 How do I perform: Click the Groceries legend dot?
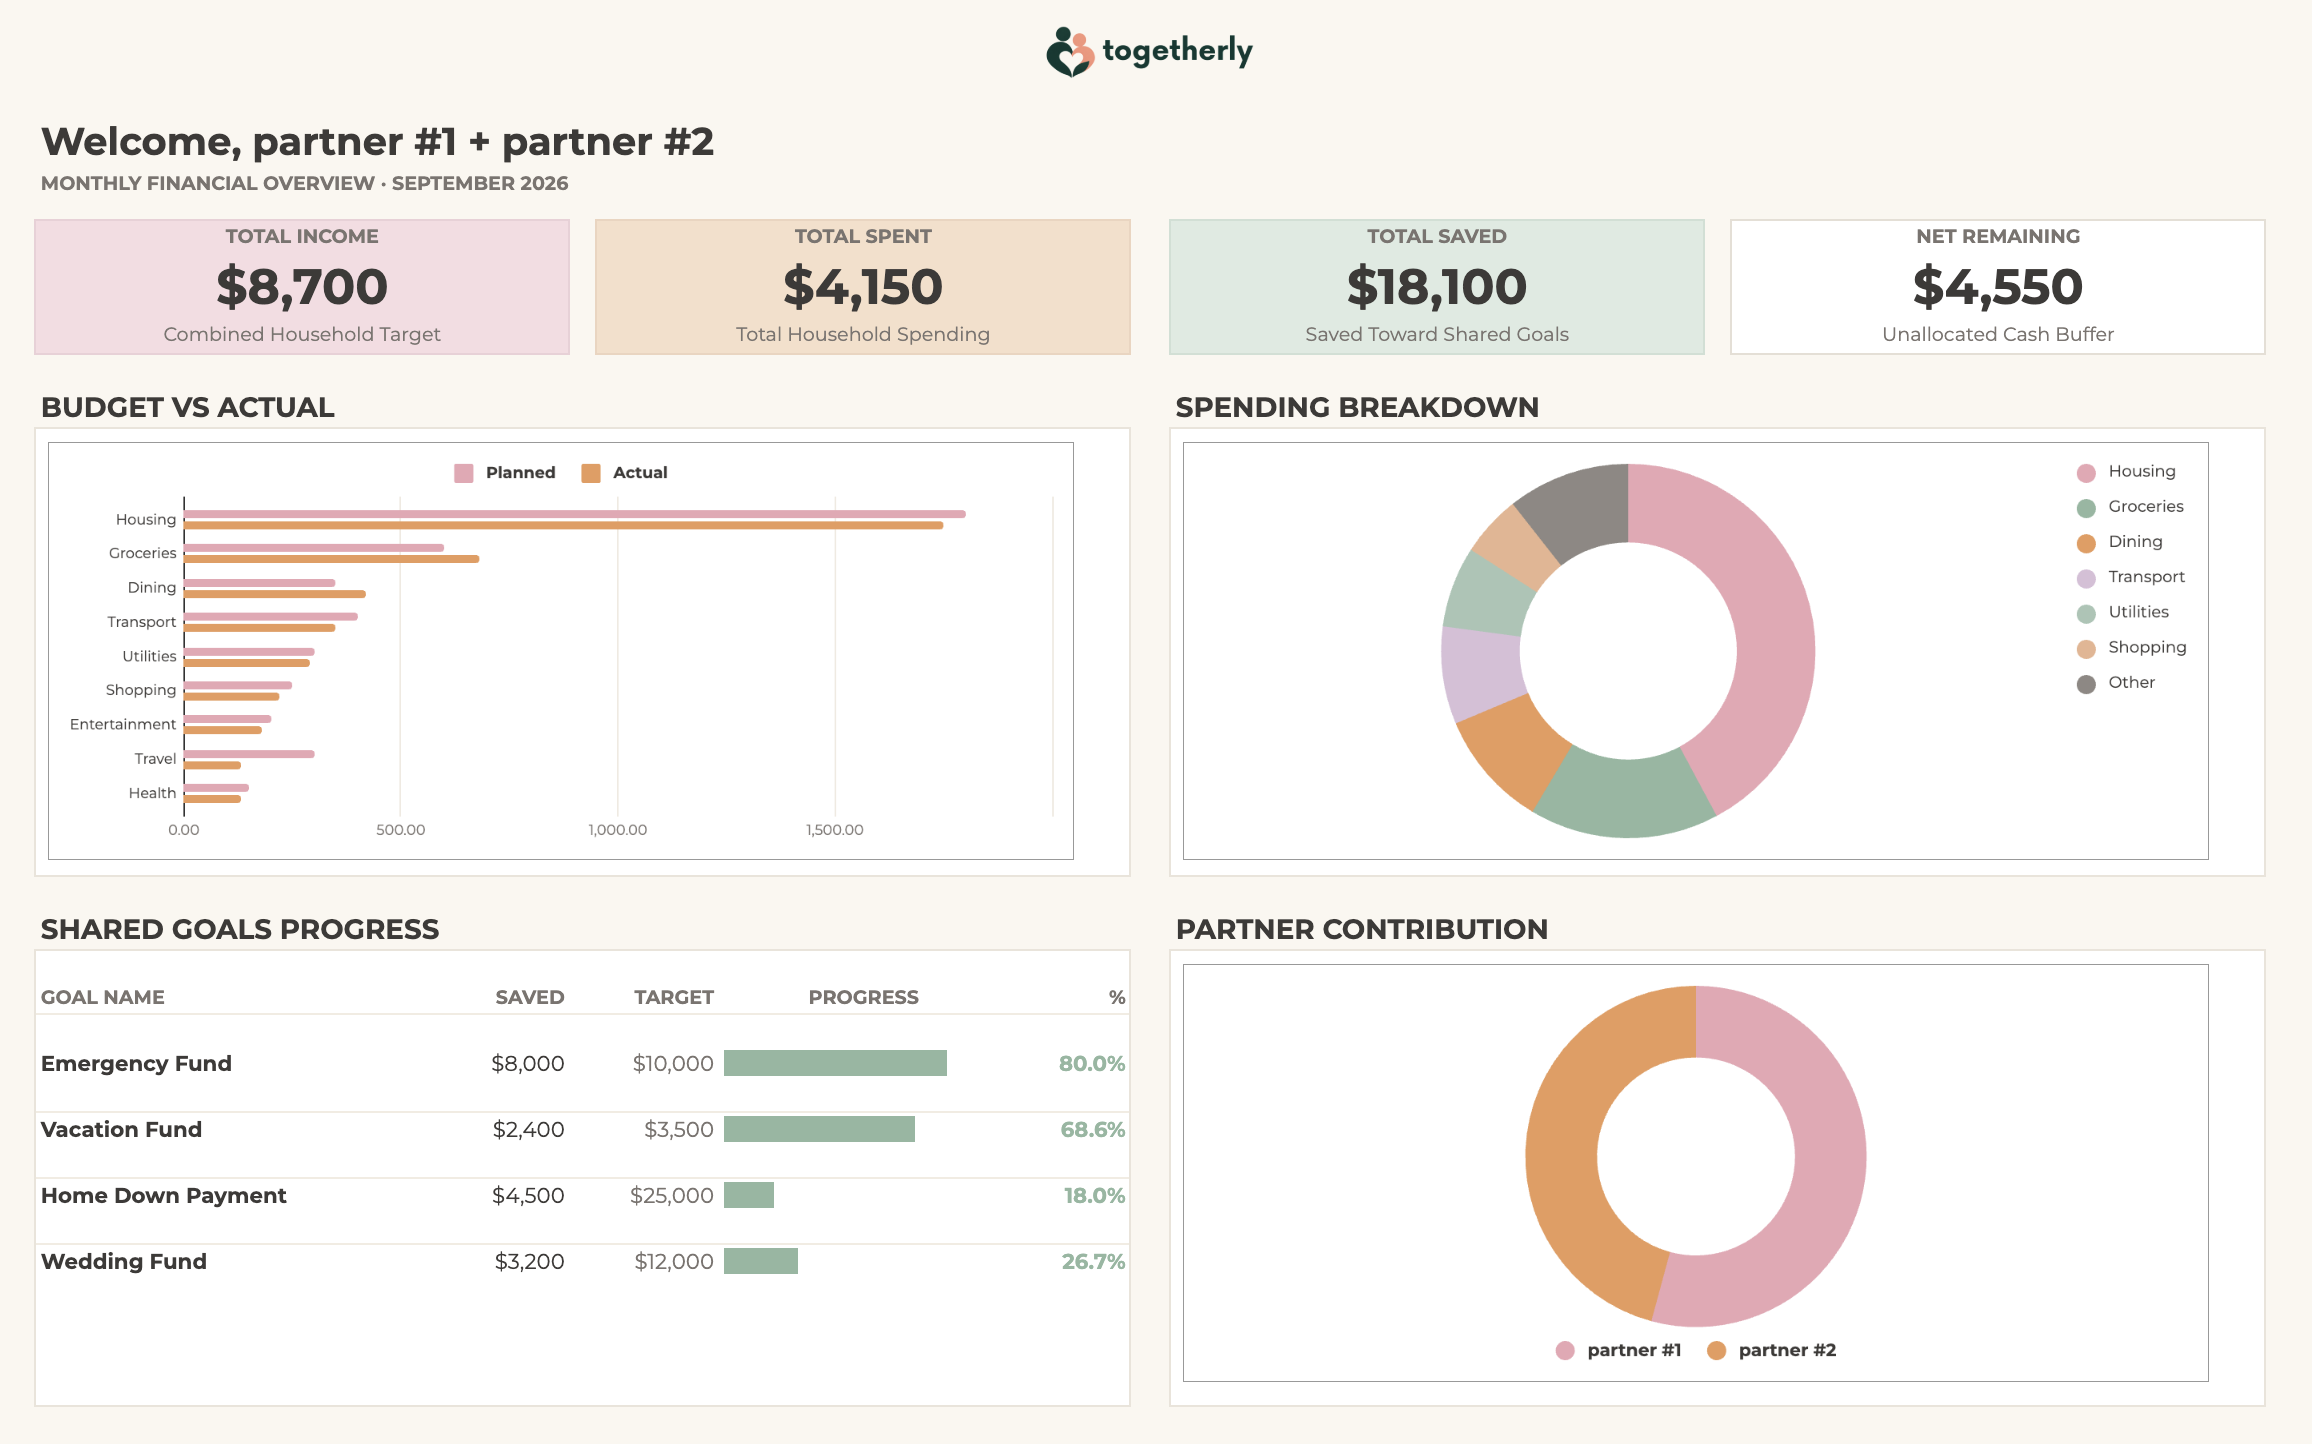click(2086, 508)
